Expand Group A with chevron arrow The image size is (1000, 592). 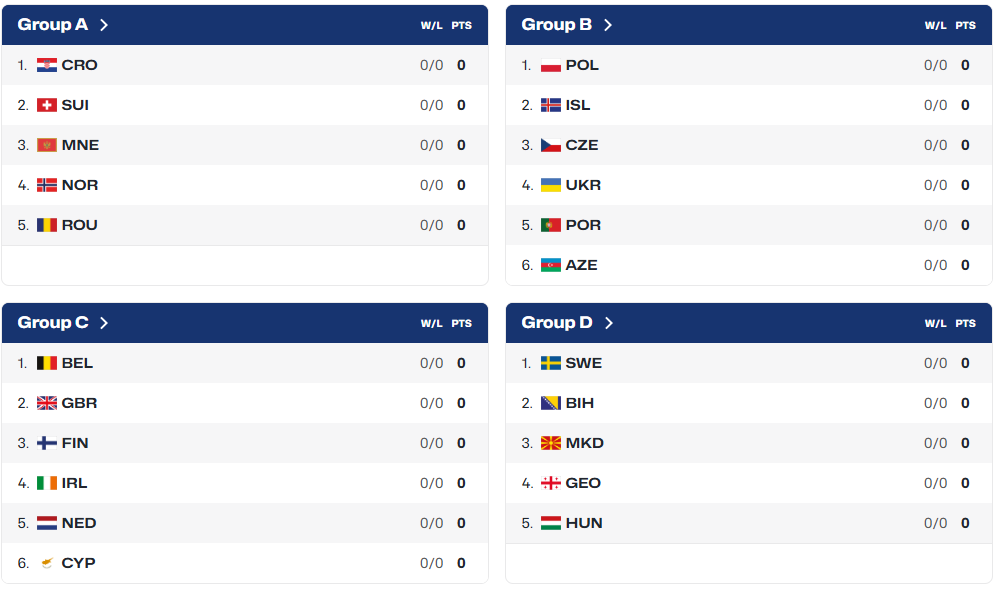click(104, 25)
